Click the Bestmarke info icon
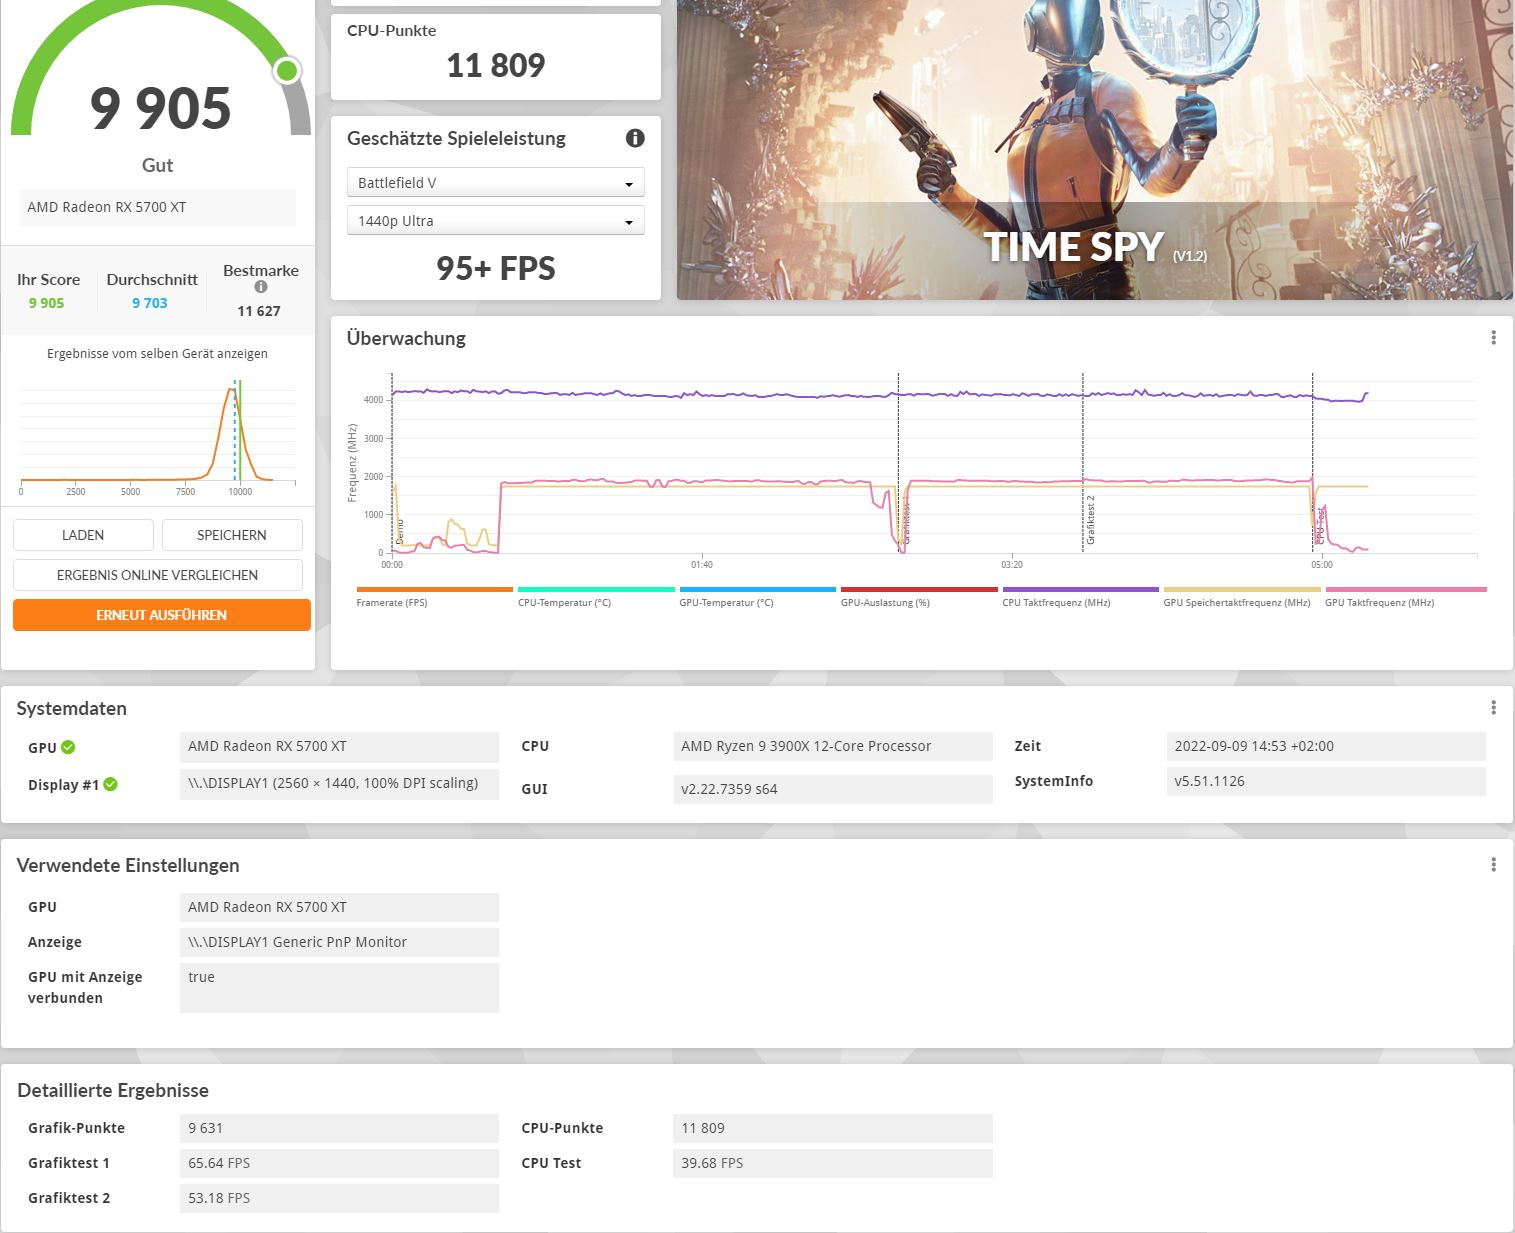Screen dimensions: 1515x1233 pyautogui.click(x=261, y=287)
